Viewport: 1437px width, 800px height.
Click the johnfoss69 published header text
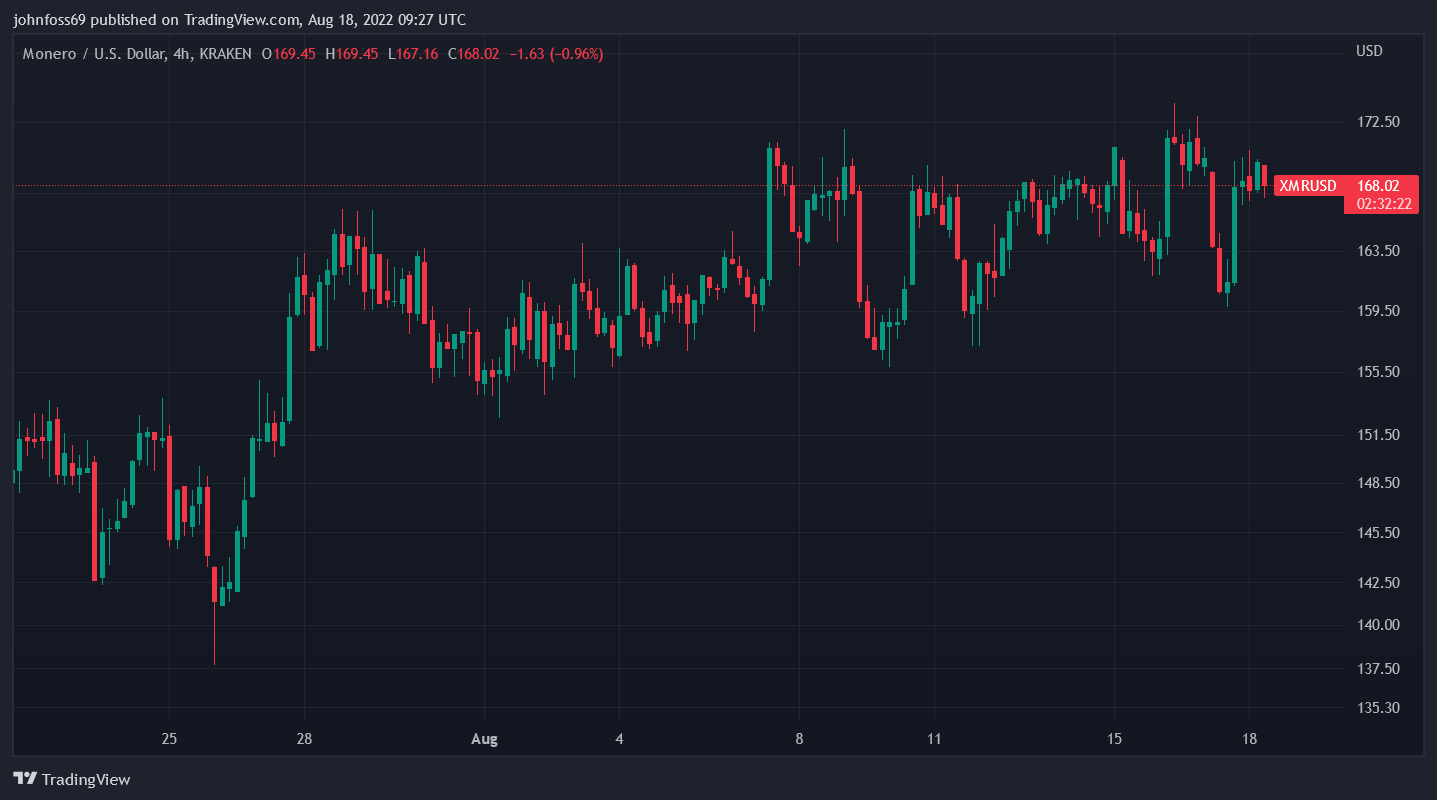point(239,19)
